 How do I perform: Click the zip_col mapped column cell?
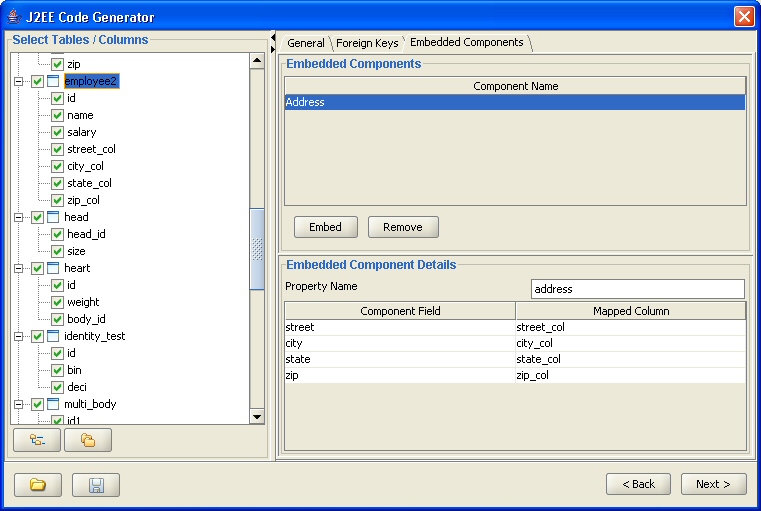click(x=630, y=375)
